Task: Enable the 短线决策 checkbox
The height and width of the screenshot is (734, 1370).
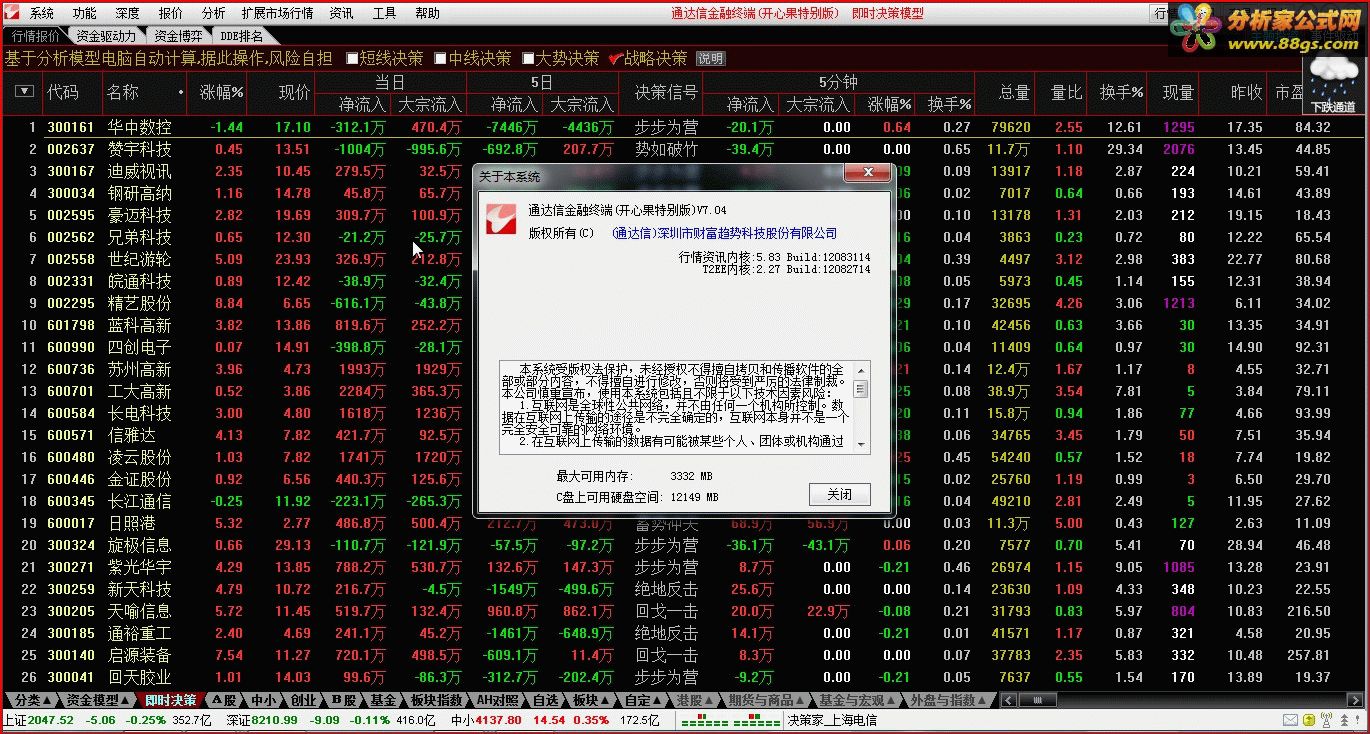Action: tap(352, 59)
